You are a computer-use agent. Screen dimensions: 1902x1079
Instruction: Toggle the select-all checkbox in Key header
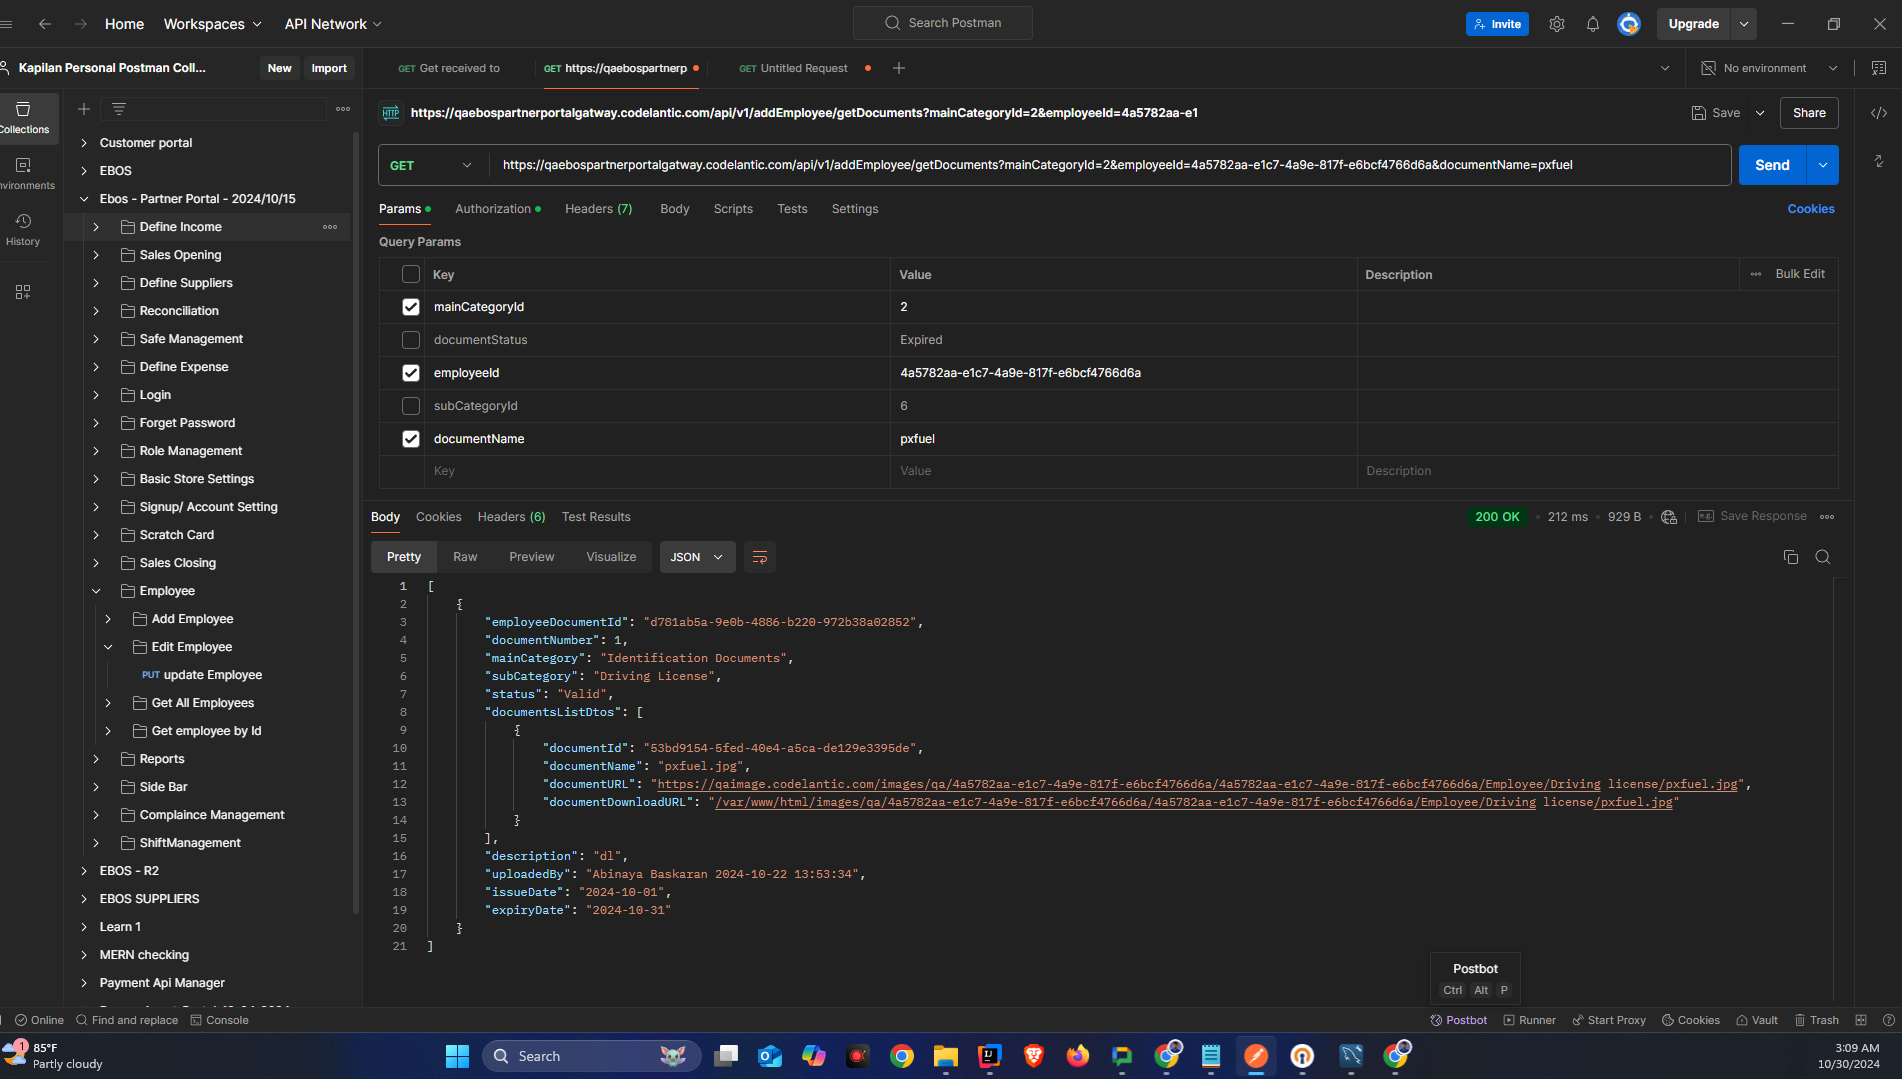[411, 274]
